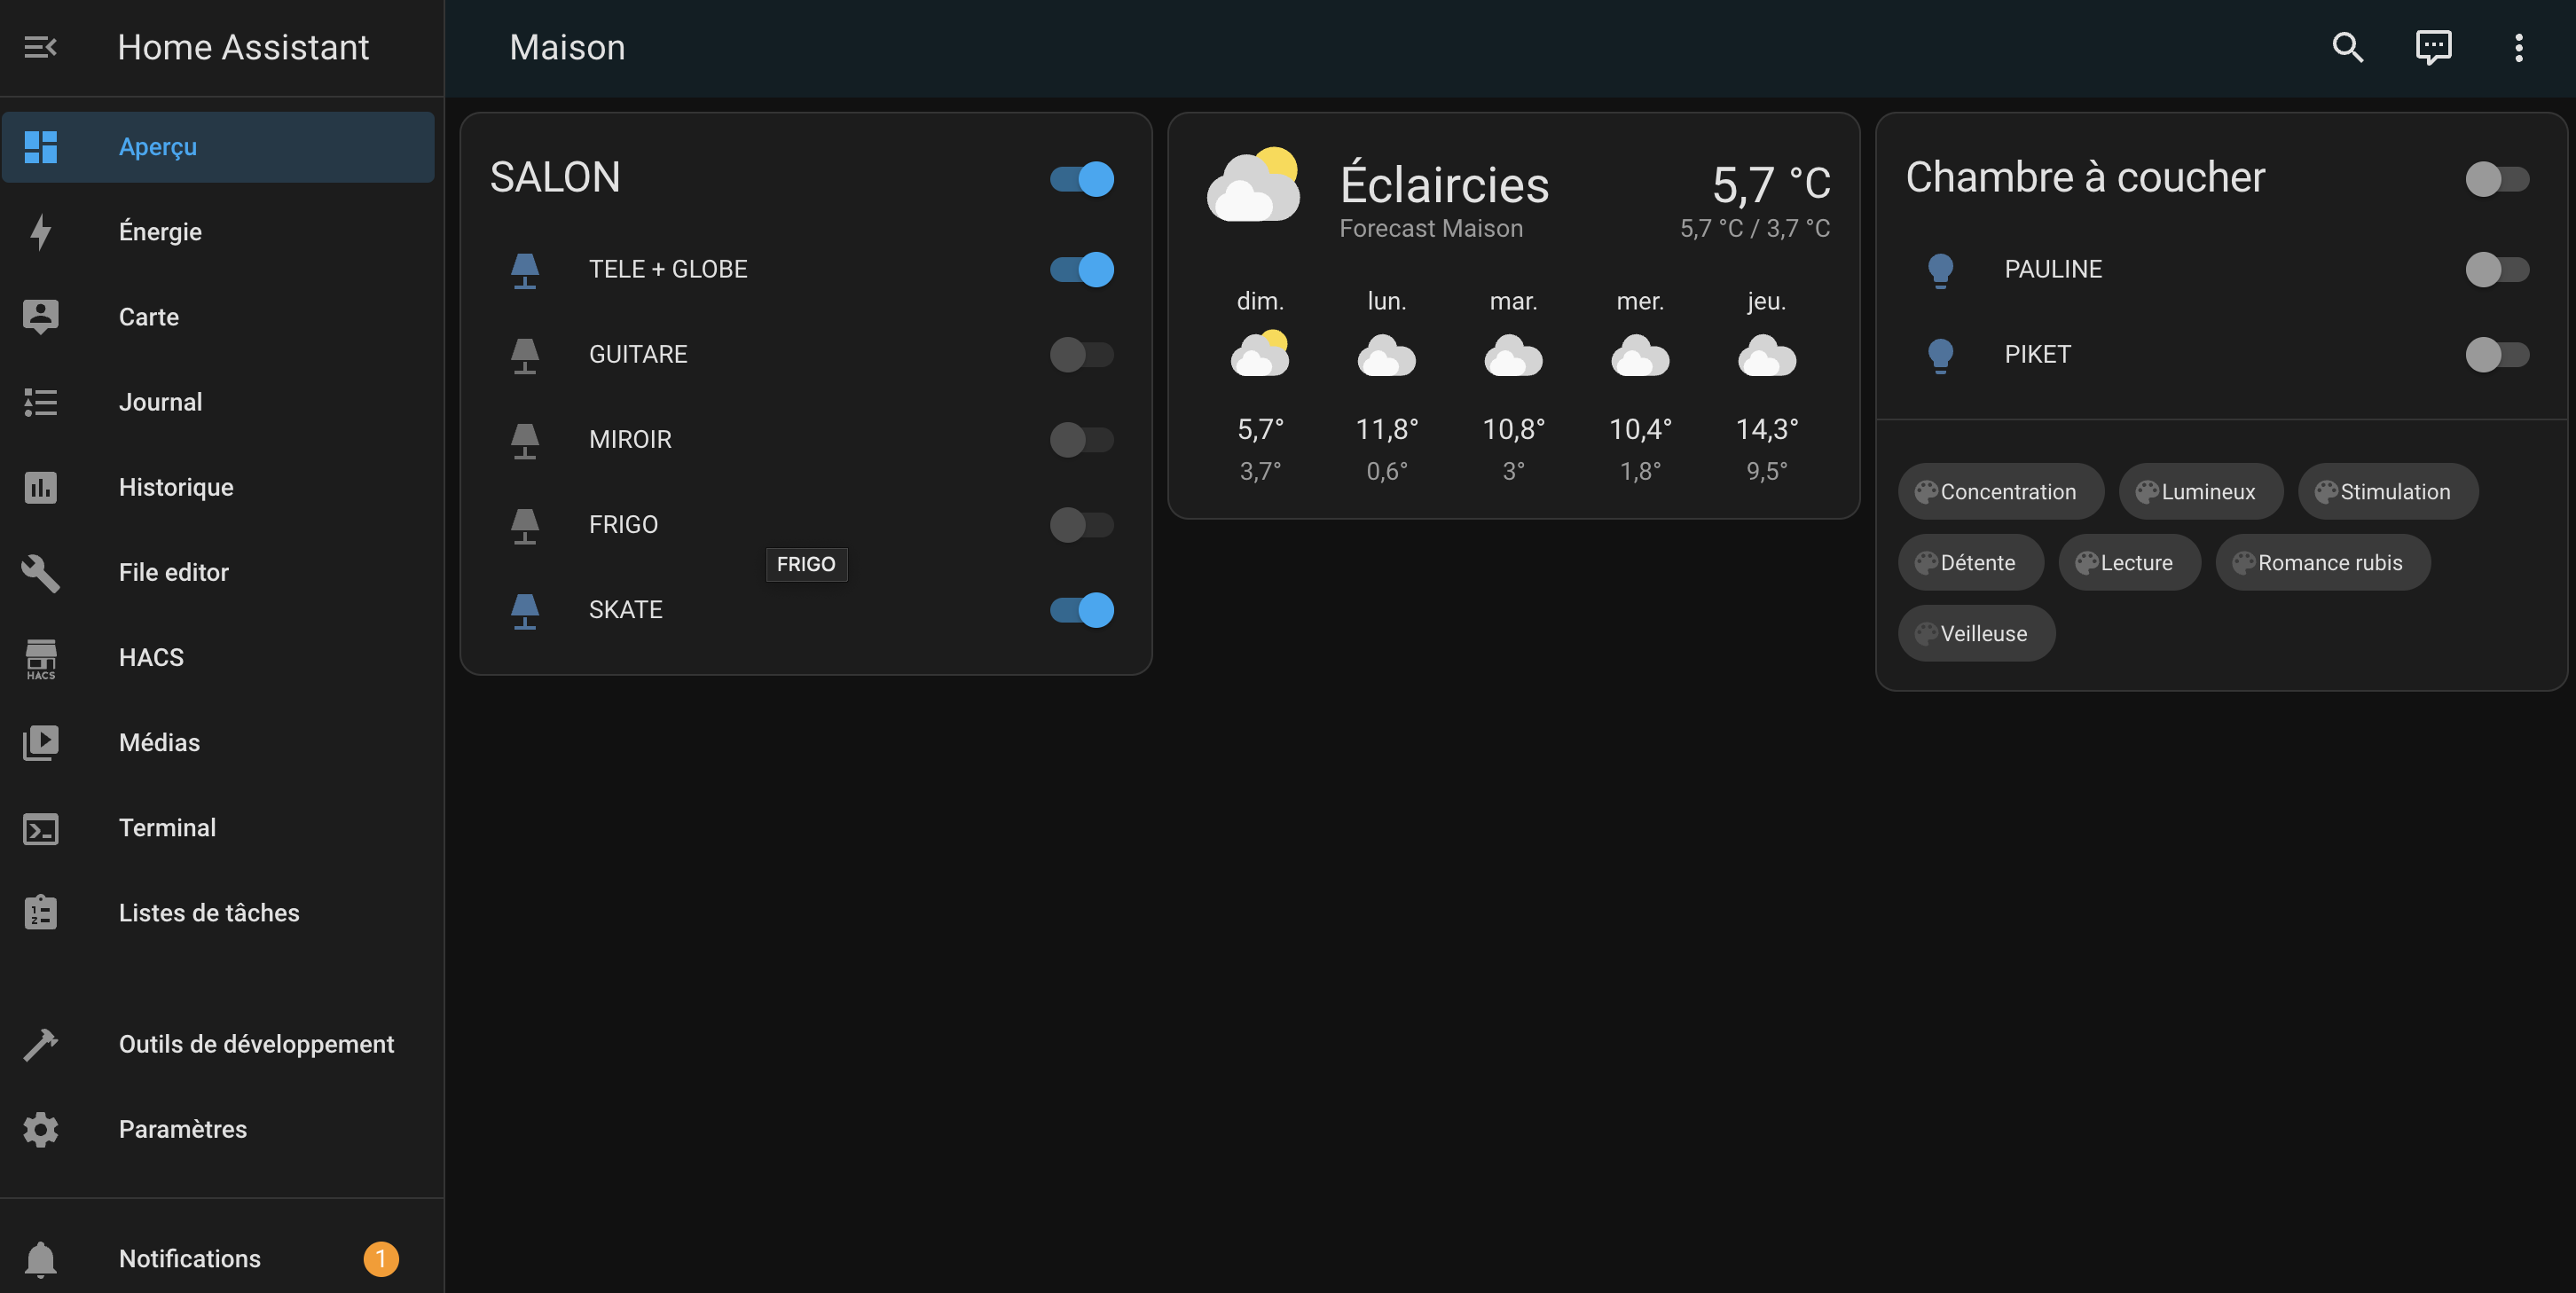Click the PIKET light bulb icon

click(x=1940, y=355)
